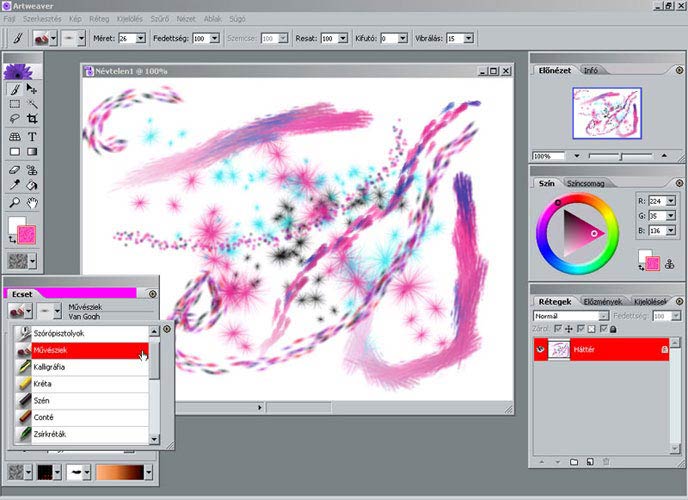Pick the Eraser tool
688x500 pixels.
click(x=14, y=169)
